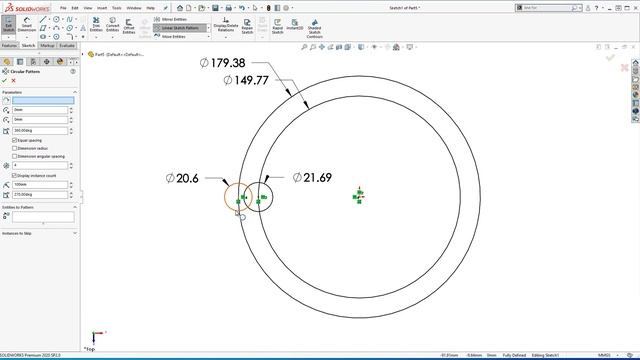
Task: Click SOLIDWORKS Resources home icon in task pane
Action: click(636, 63)
